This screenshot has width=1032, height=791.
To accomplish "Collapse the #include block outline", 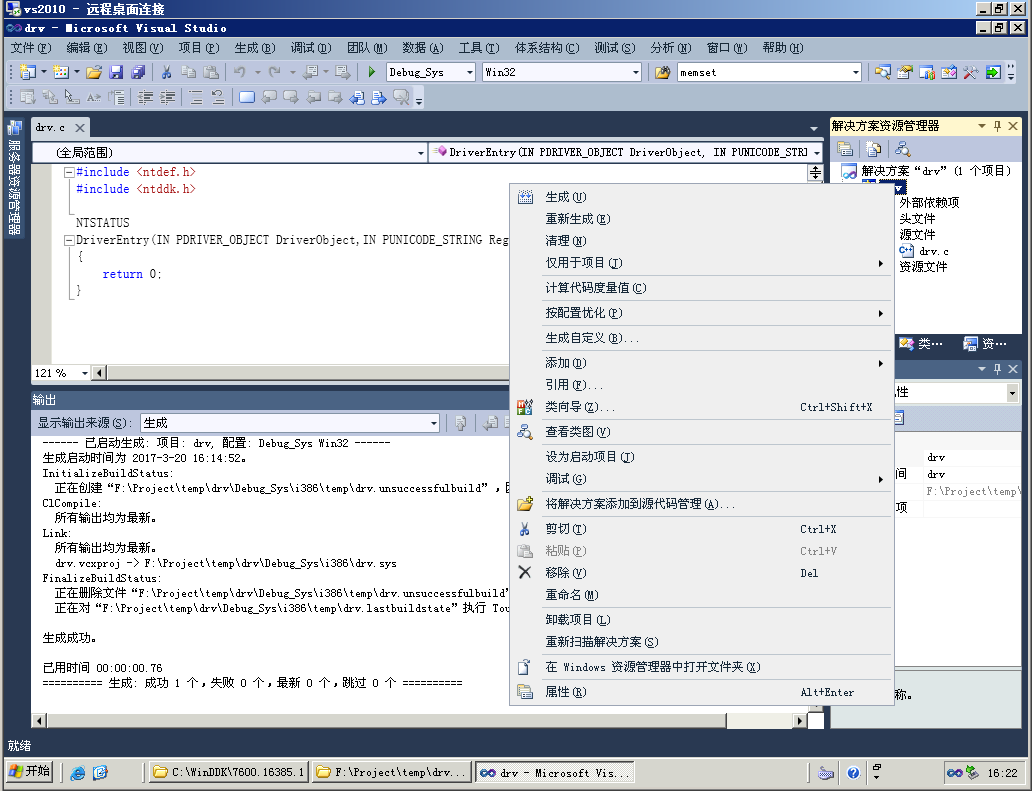I will pos(68,172).
